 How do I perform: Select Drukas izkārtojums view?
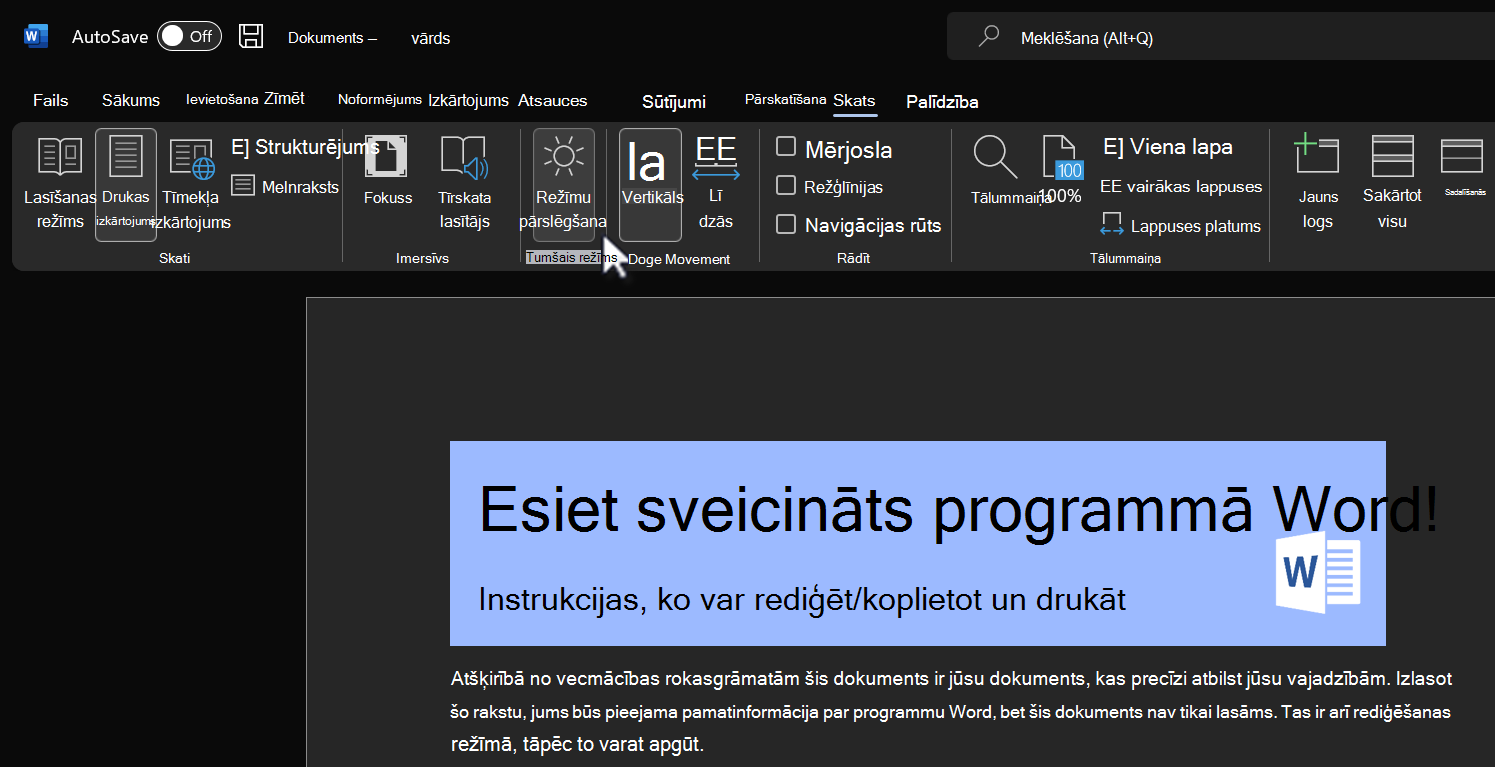click(126, 185)
